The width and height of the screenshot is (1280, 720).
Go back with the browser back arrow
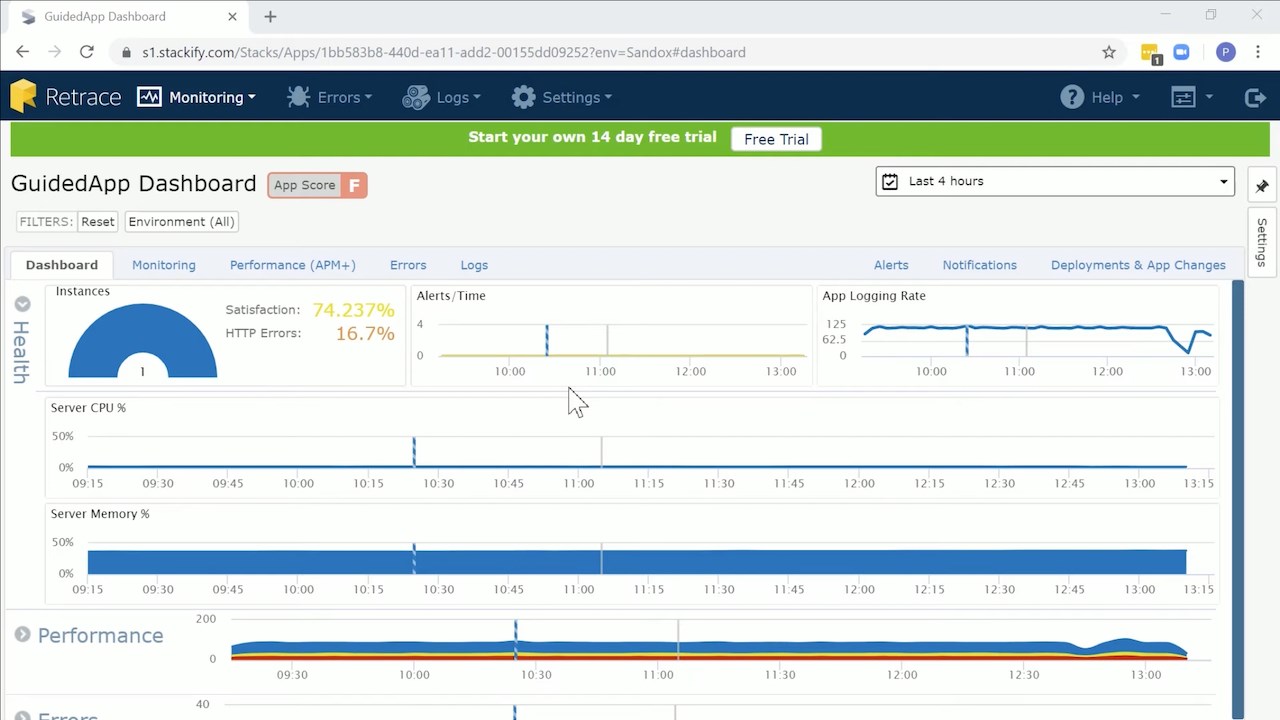(x=23, y=52)
